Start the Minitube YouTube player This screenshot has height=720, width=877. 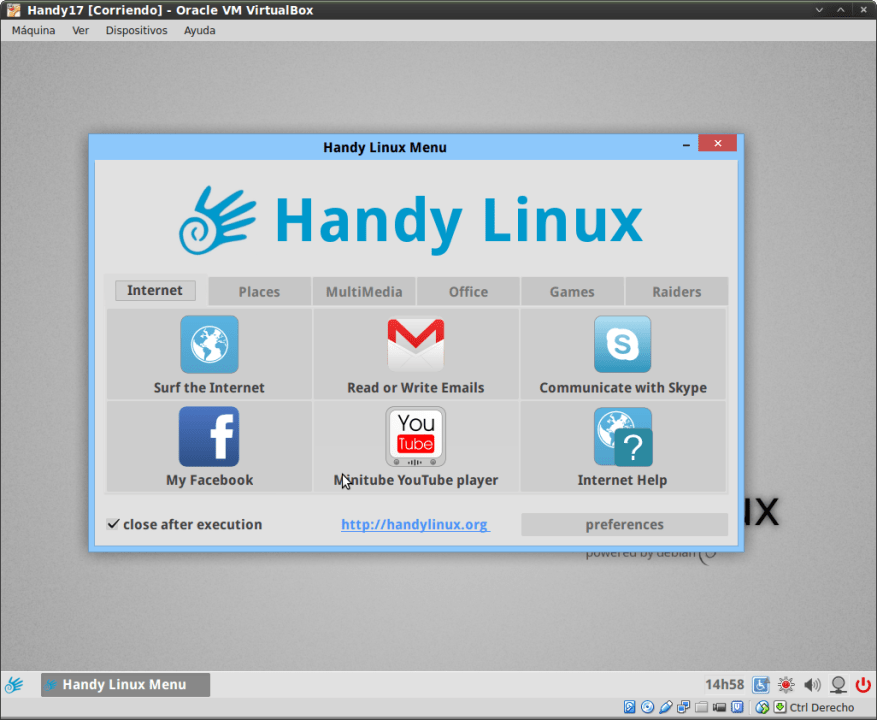click(x=415, y=436)
